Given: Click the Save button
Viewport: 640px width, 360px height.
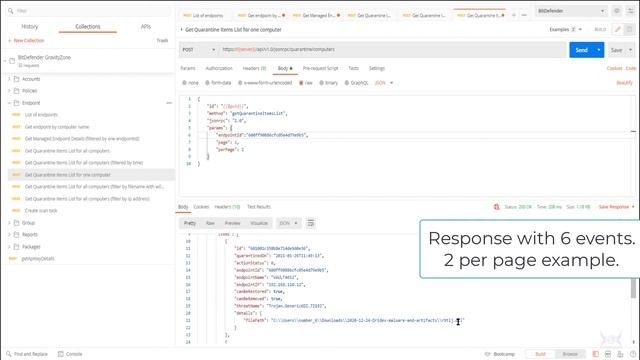Looking at the screenshot, I should pyautogui.click(x=617, y=50).
